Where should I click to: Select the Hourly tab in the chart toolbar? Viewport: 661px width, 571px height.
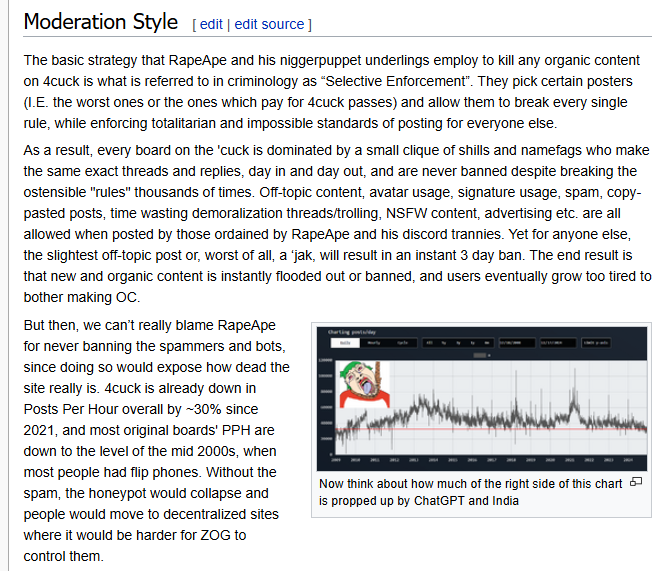click(x=374, y=343)
